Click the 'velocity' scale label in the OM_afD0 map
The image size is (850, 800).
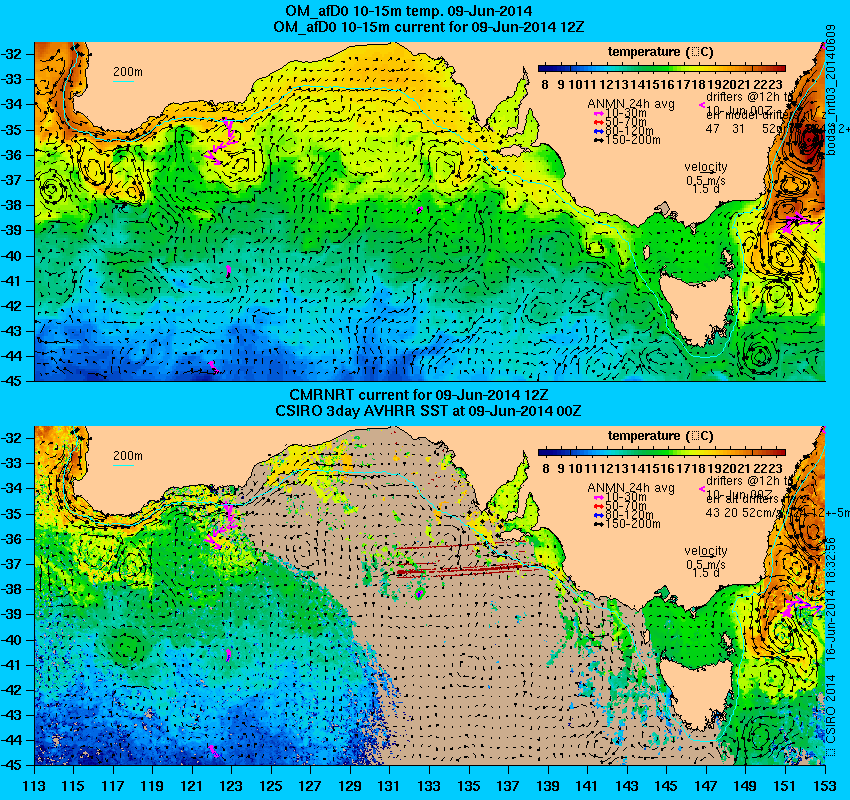pos(705,167)
